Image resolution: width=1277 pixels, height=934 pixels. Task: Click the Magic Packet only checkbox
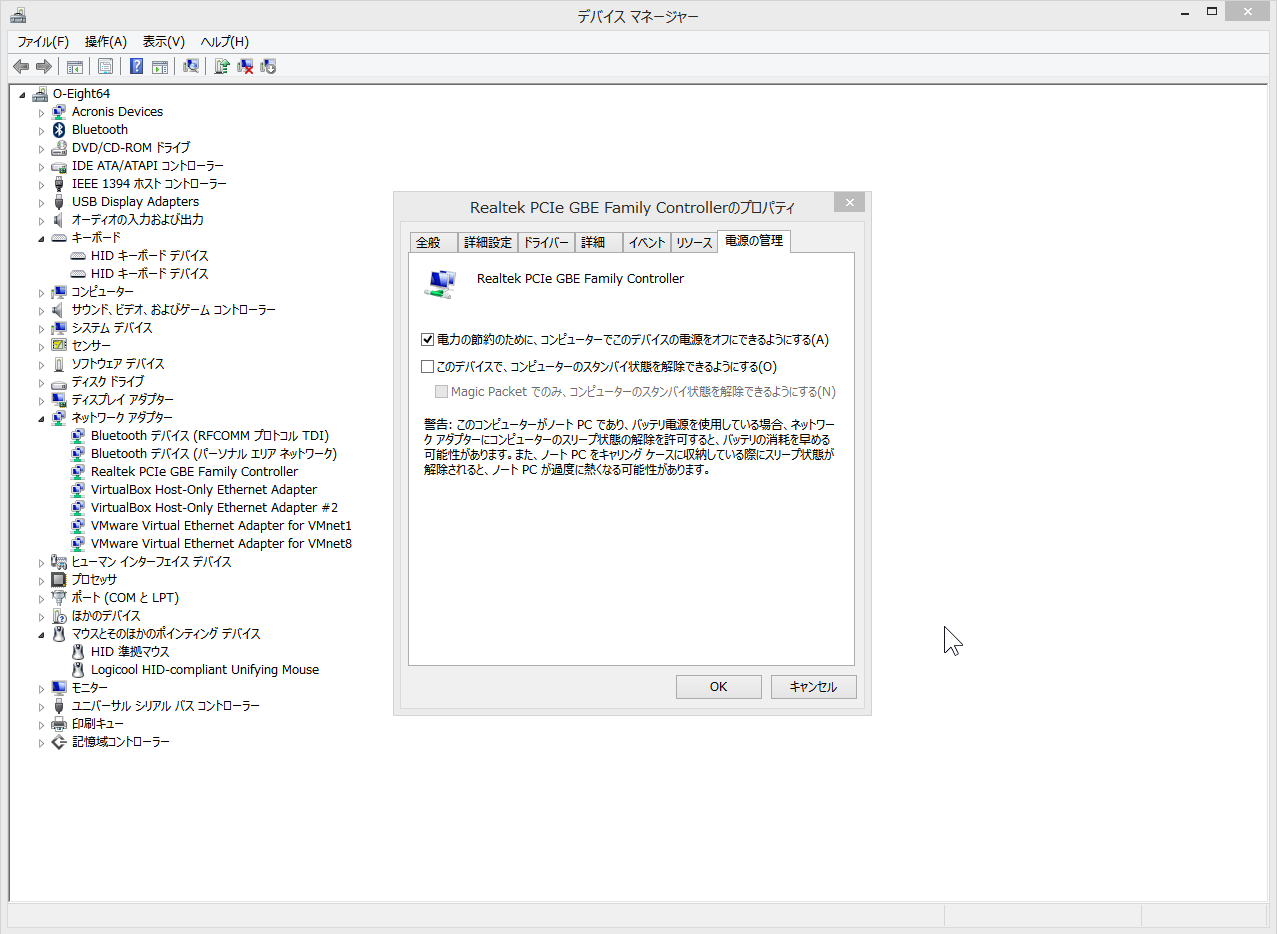[441, 392]
